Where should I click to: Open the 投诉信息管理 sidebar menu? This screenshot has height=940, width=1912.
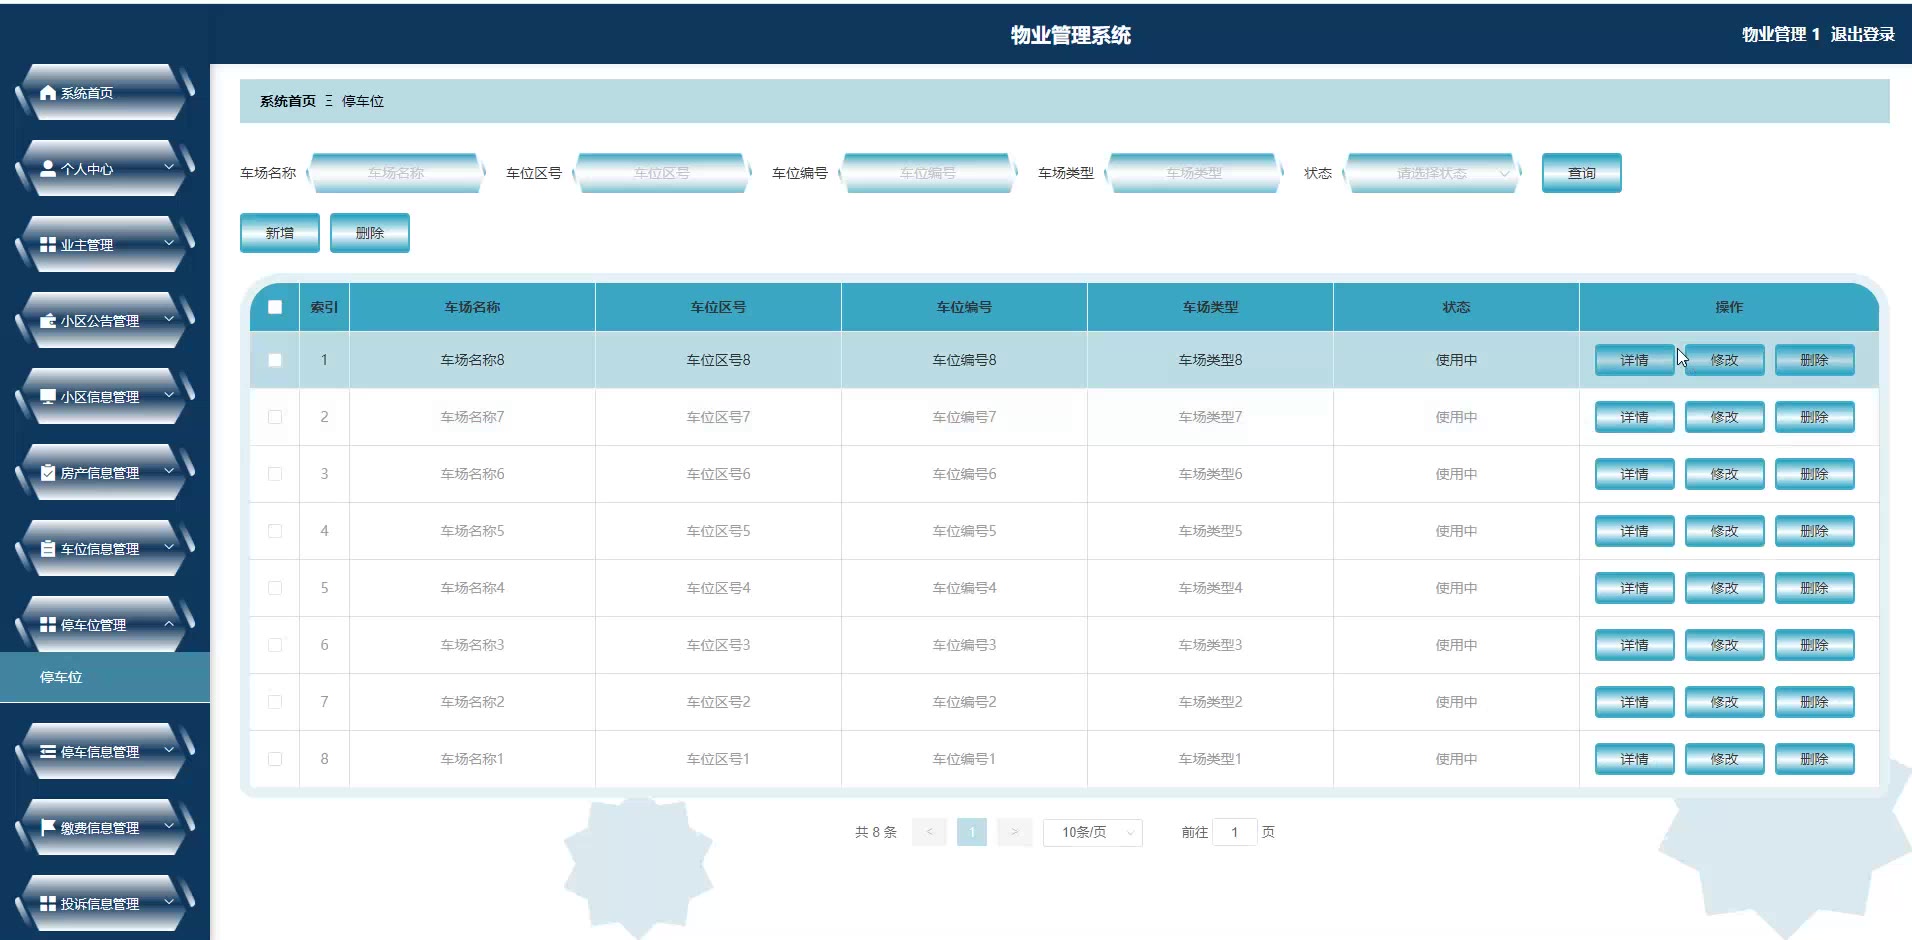coord(100,904)
